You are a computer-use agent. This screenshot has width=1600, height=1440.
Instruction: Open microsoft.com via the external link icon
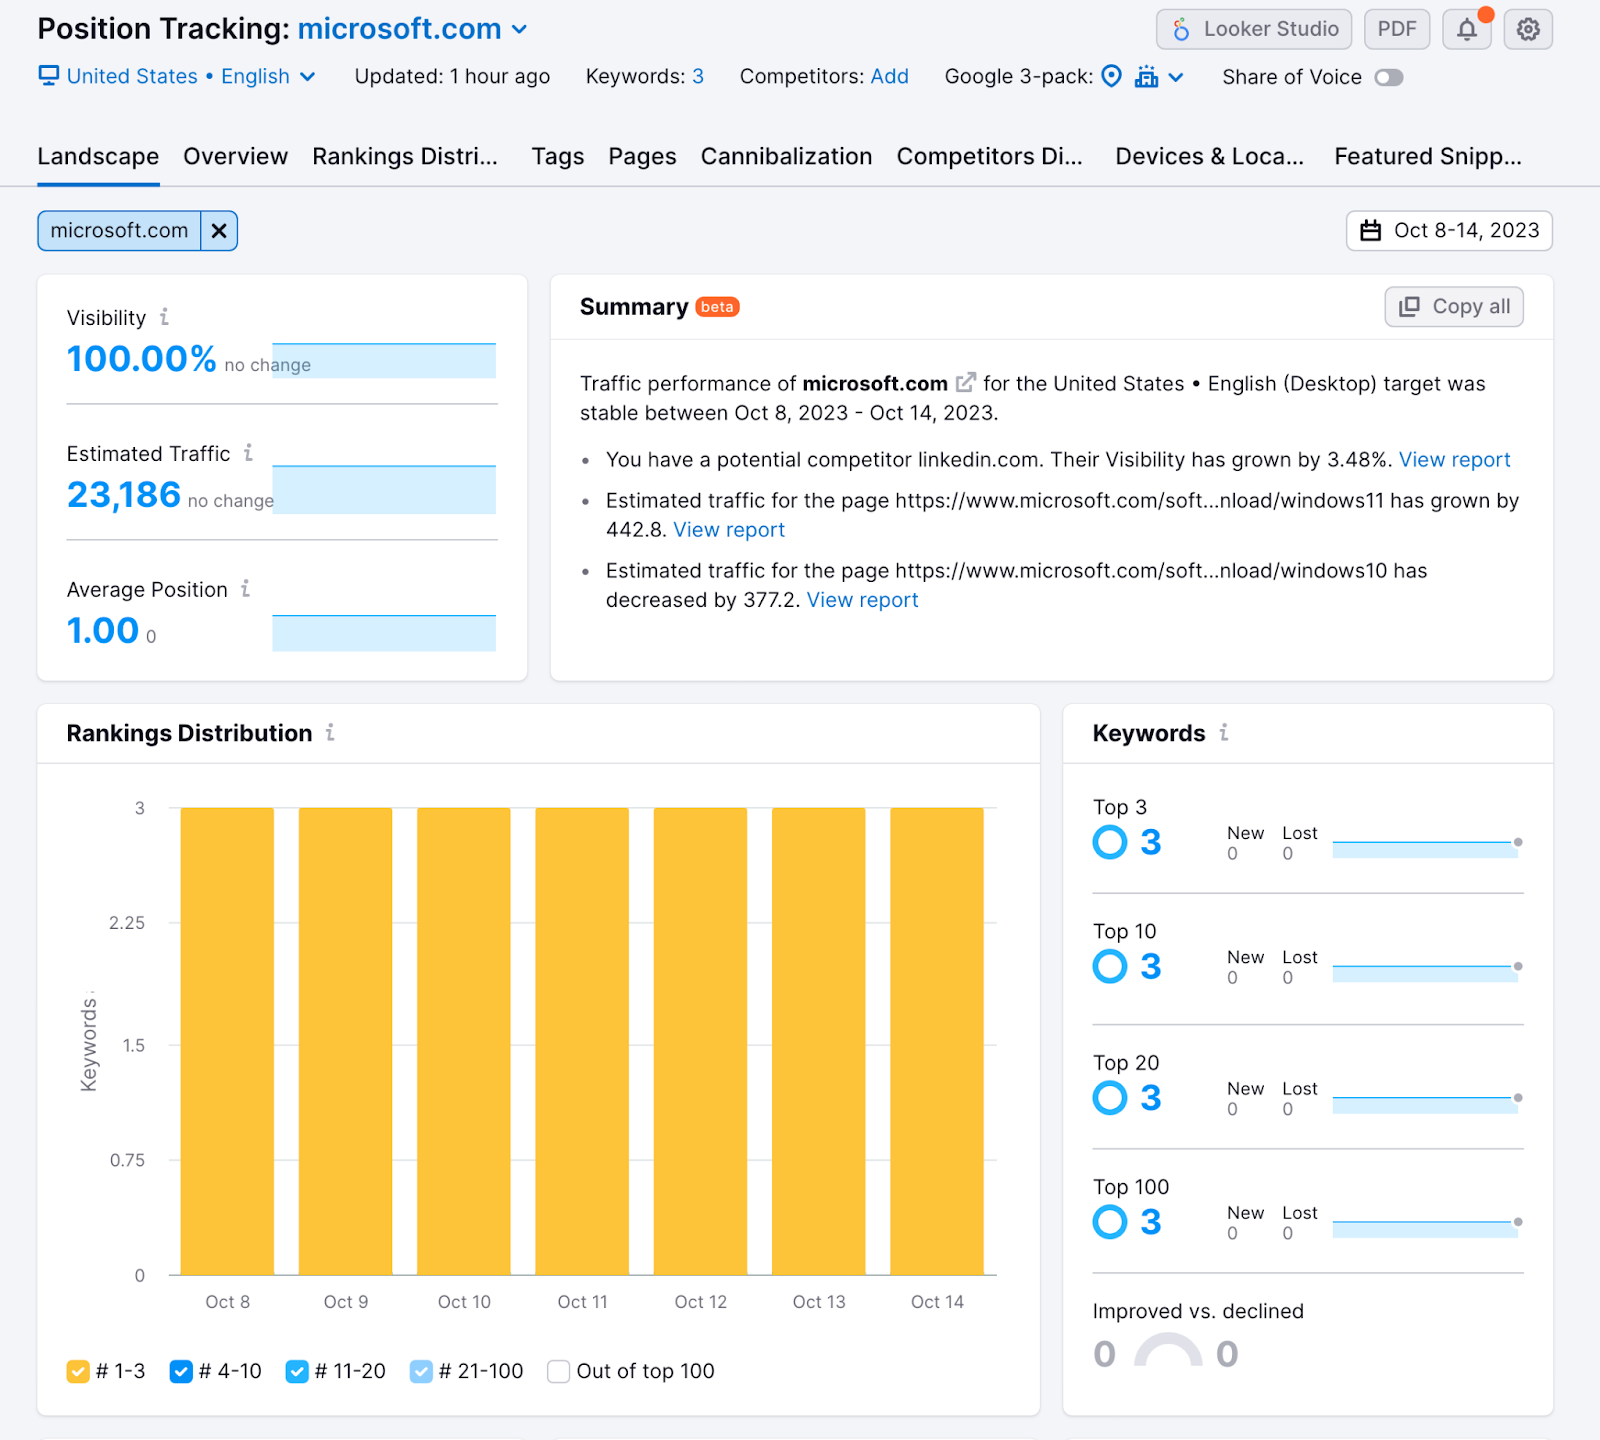tap(964, 381)
